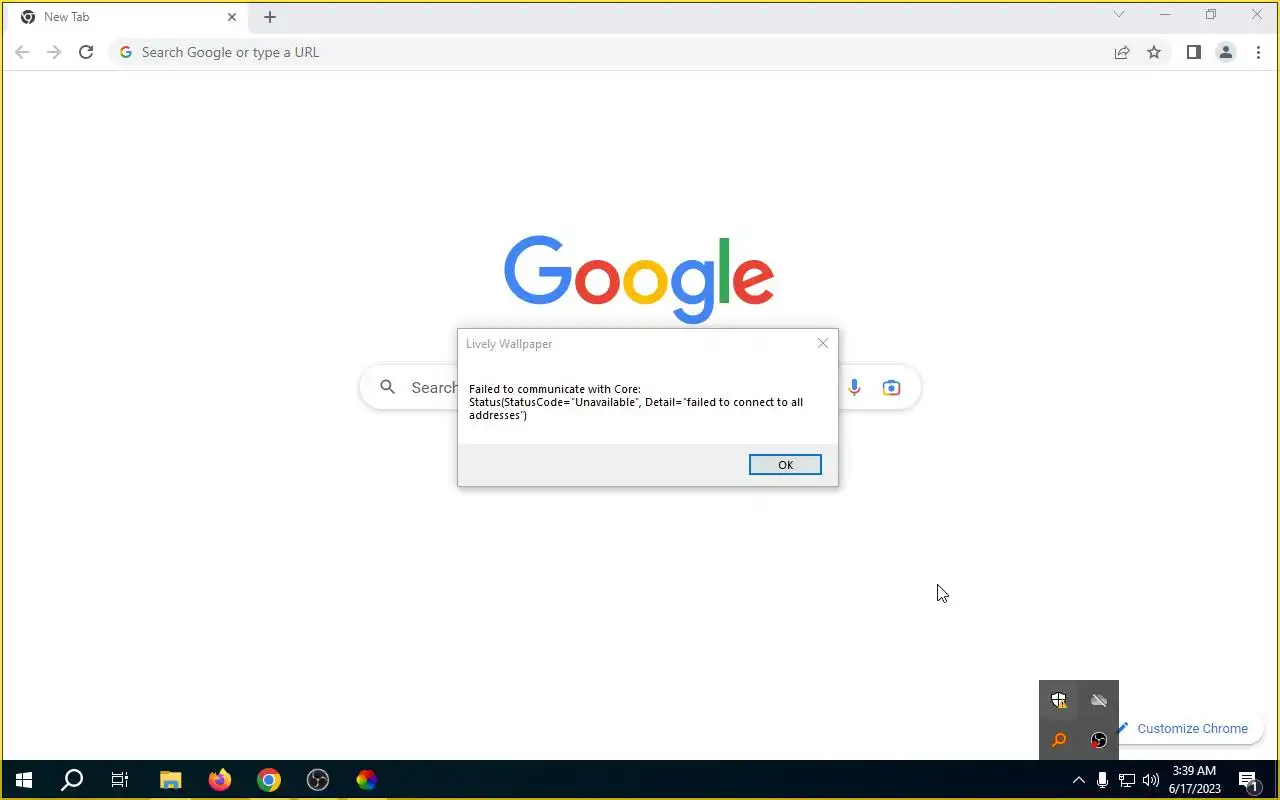Open the OBS Studio recording tray icon
1280x800 pixels.
[x=1099, y=740]
